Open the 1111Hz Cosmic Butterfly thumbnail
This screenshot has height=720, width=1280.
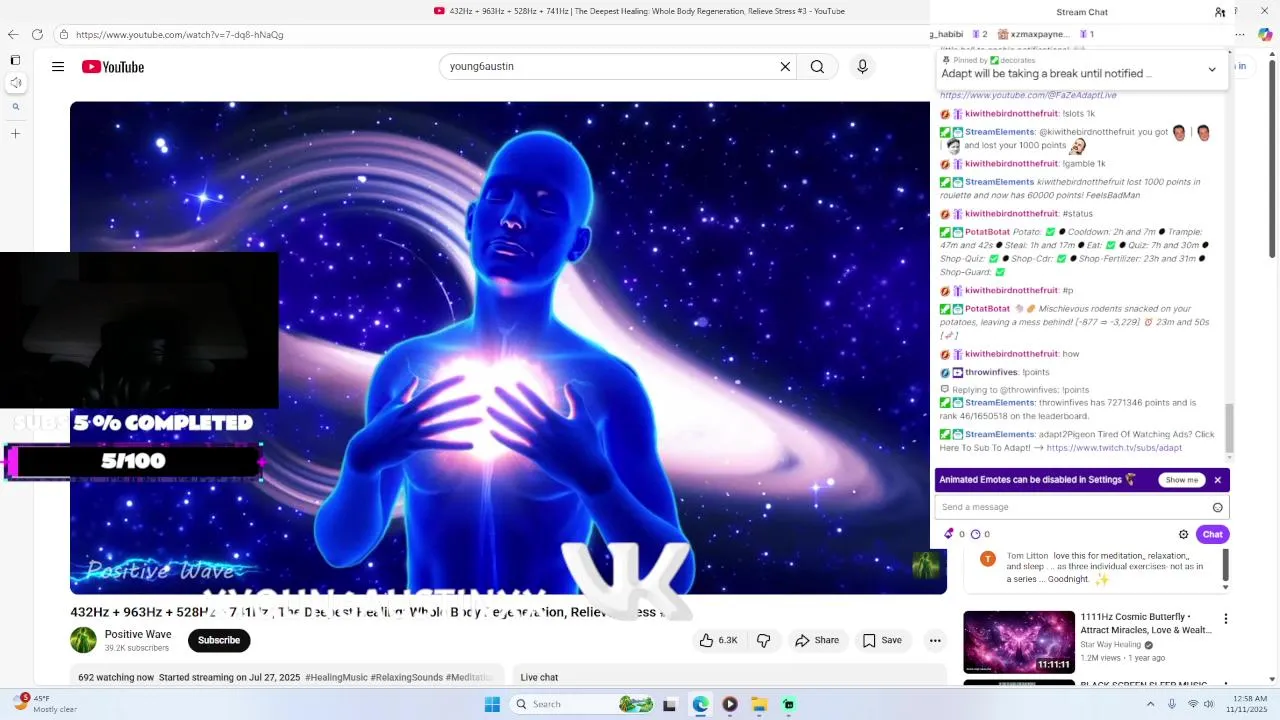pyautogui.click(x=1019, y=642)
